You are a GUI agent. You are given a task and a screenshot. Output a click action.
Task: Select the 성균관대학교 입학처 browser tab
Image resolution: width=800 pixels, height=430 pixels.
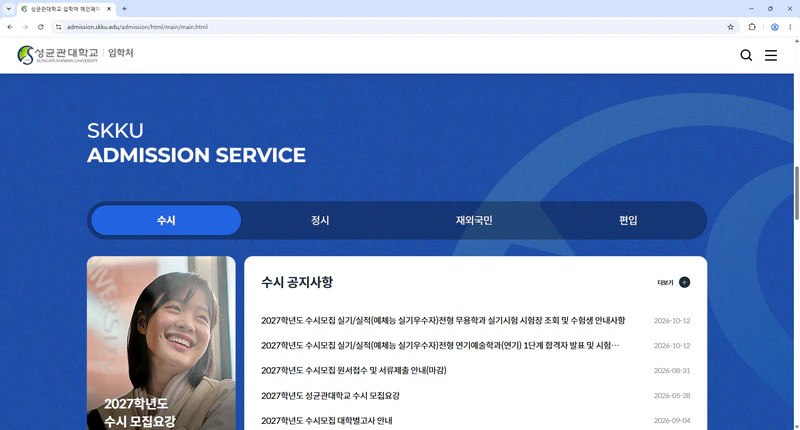click(66, 9)
